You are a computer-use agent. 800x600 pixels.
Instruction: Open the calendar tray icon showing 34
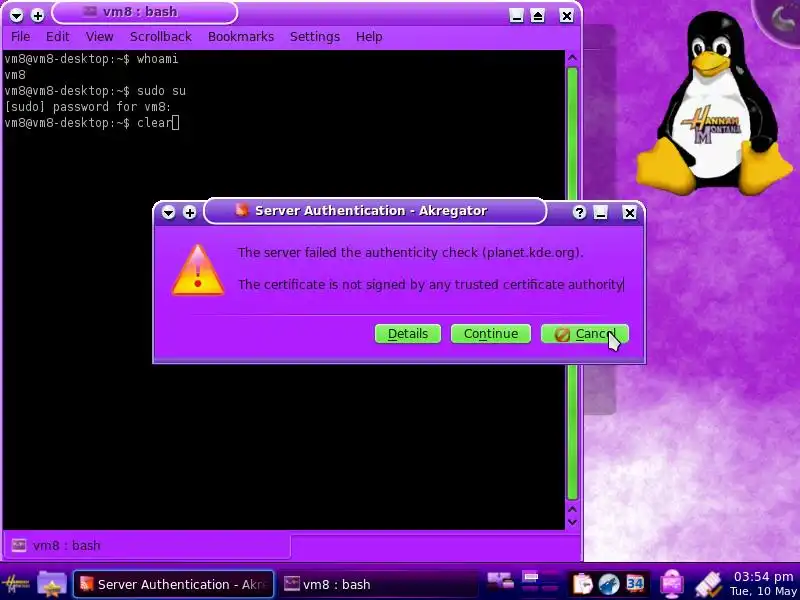pyautogui.click(x=635, y=584)
